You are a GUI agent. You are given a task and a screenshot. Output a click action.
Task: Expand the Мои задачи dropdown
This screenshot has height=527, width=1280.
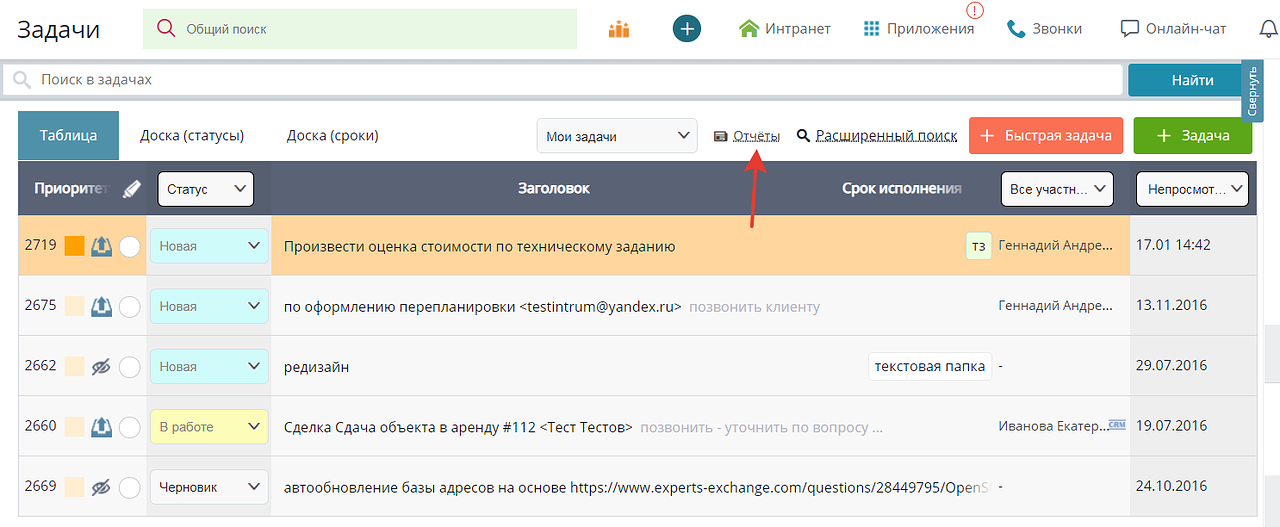click(x=616, y=136)
